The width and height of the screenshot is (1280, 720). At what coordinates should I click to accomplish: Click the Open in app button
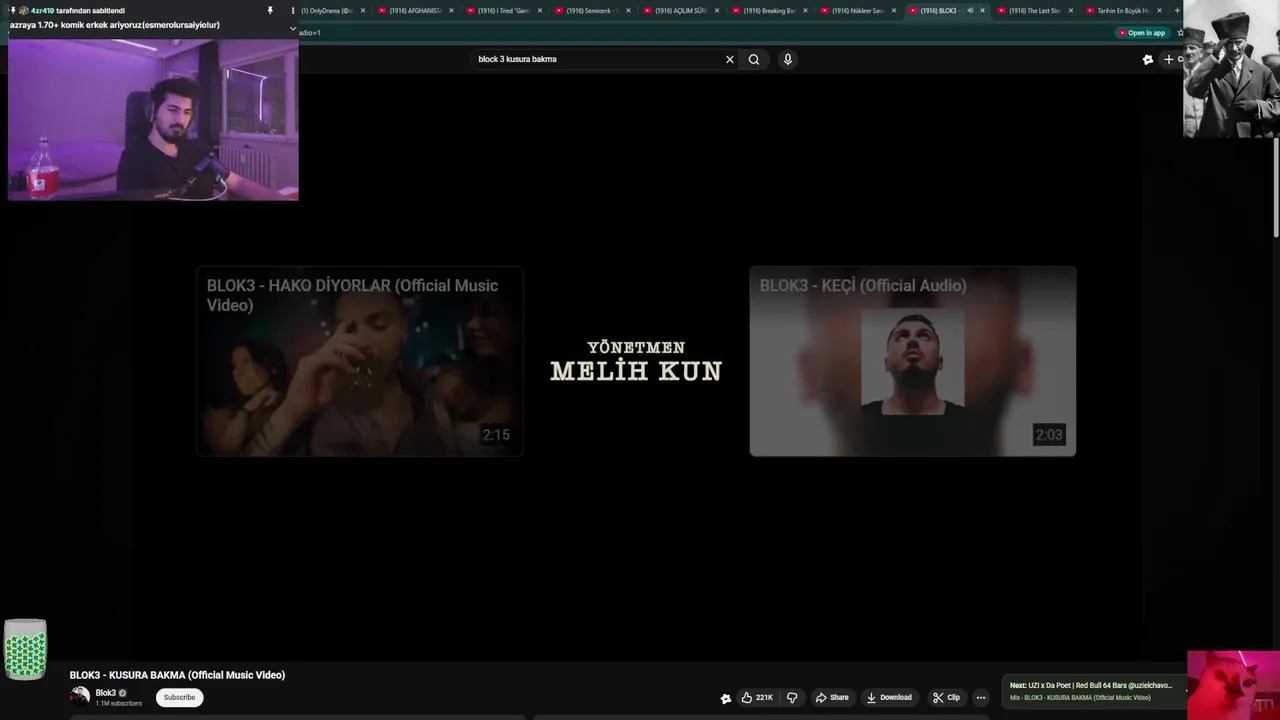[1142, 33]
